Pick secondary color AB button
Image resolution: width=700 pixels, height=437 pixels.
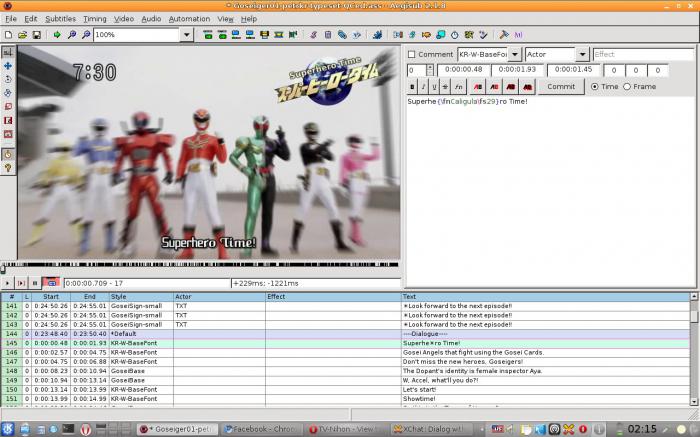494,87
